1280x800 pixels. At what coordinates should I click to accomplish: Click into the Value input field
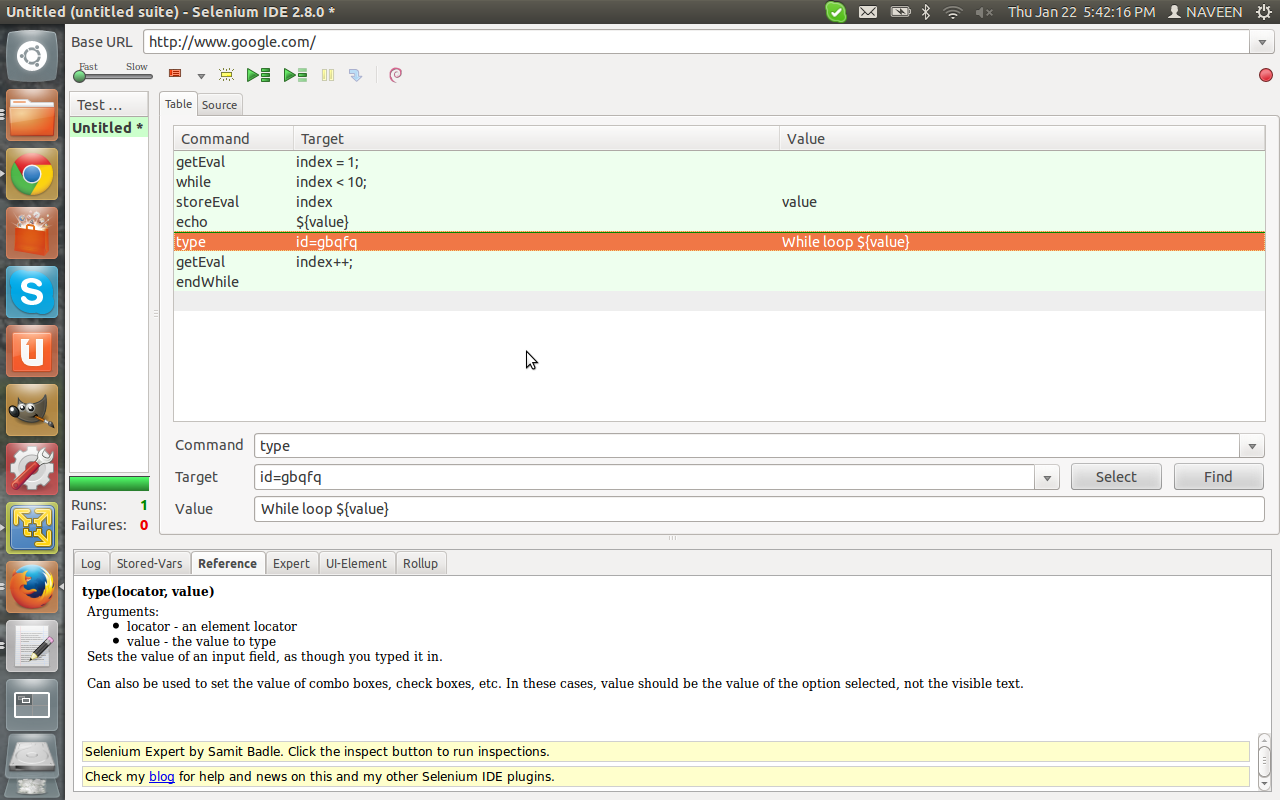(x=759, y=509)
